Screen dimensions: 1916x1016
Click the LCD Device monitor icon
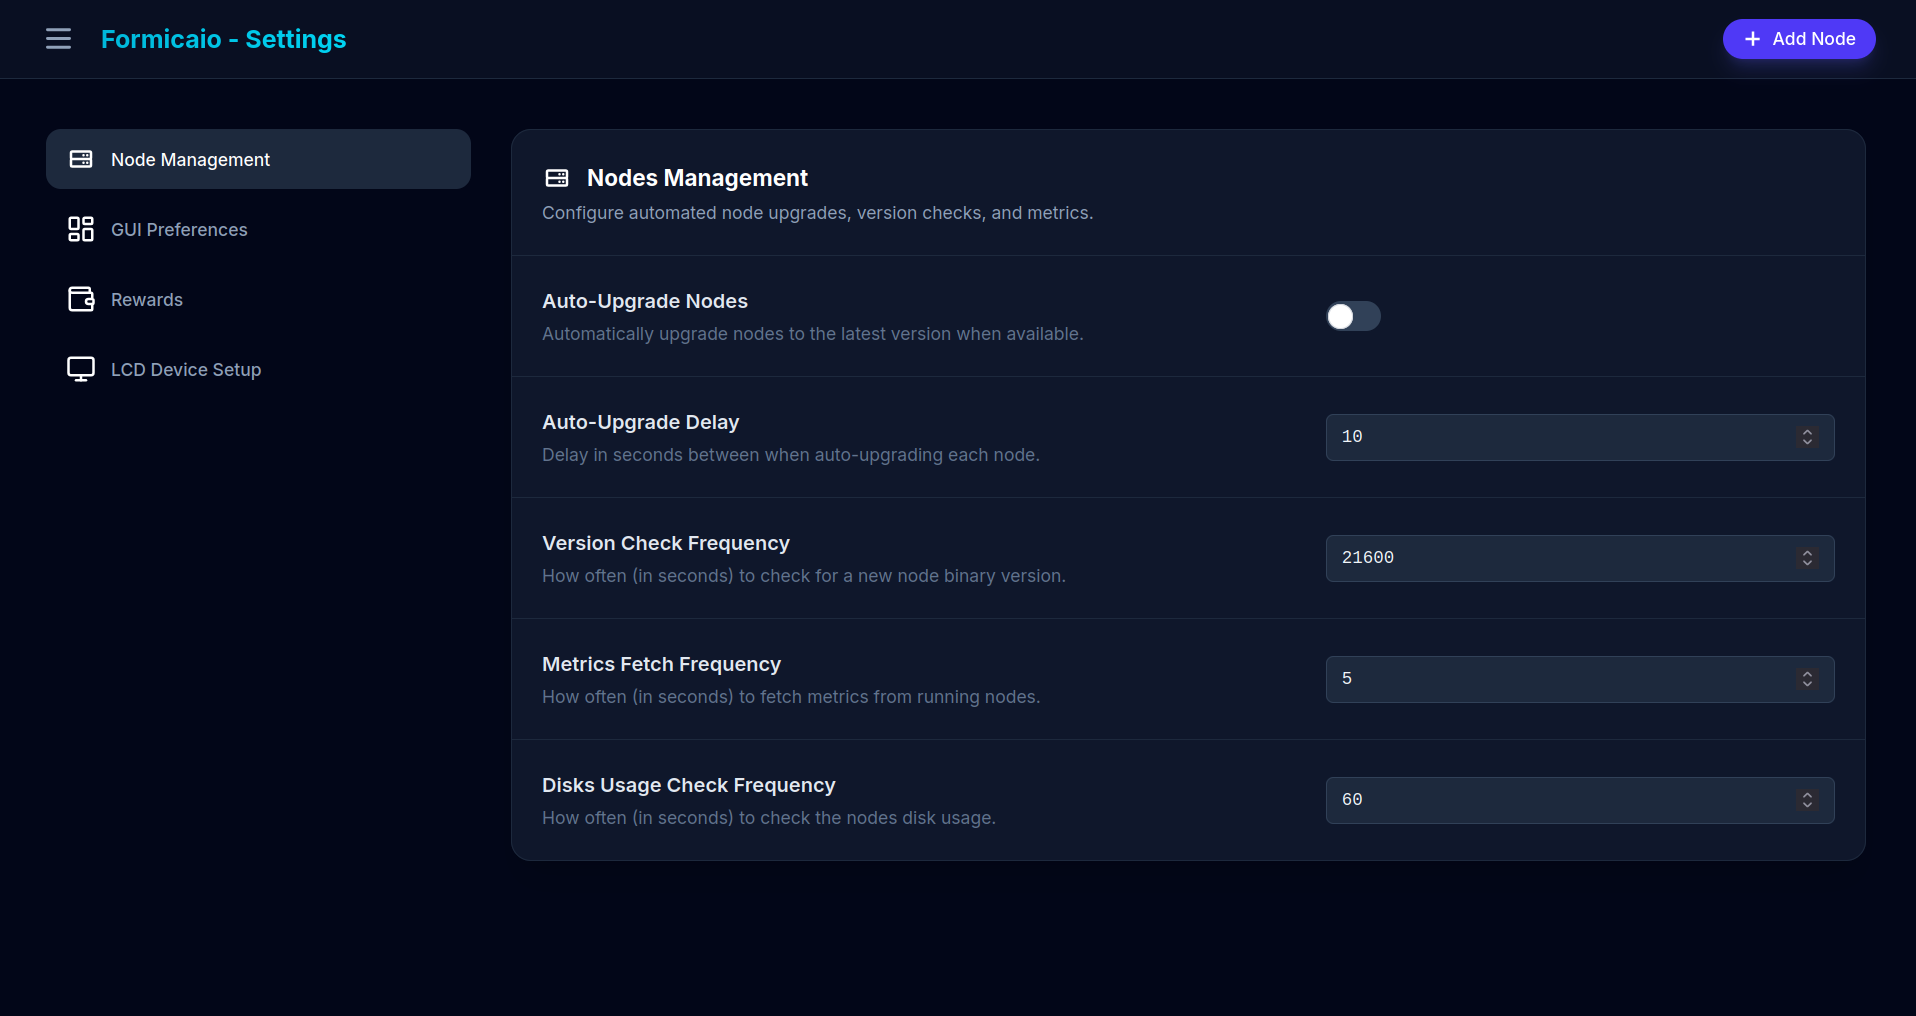[81, 369]
